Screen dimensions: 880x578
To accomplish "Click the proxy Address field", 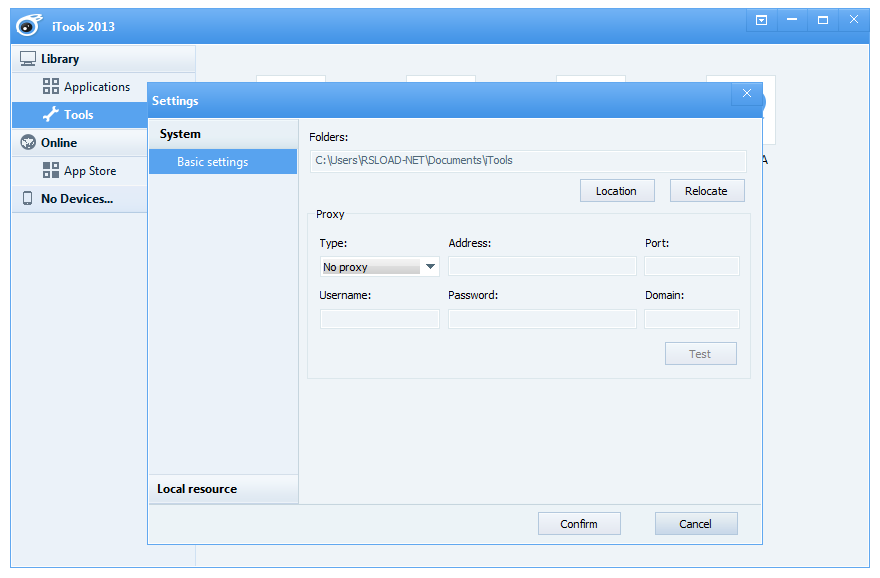I will point(542,266).
